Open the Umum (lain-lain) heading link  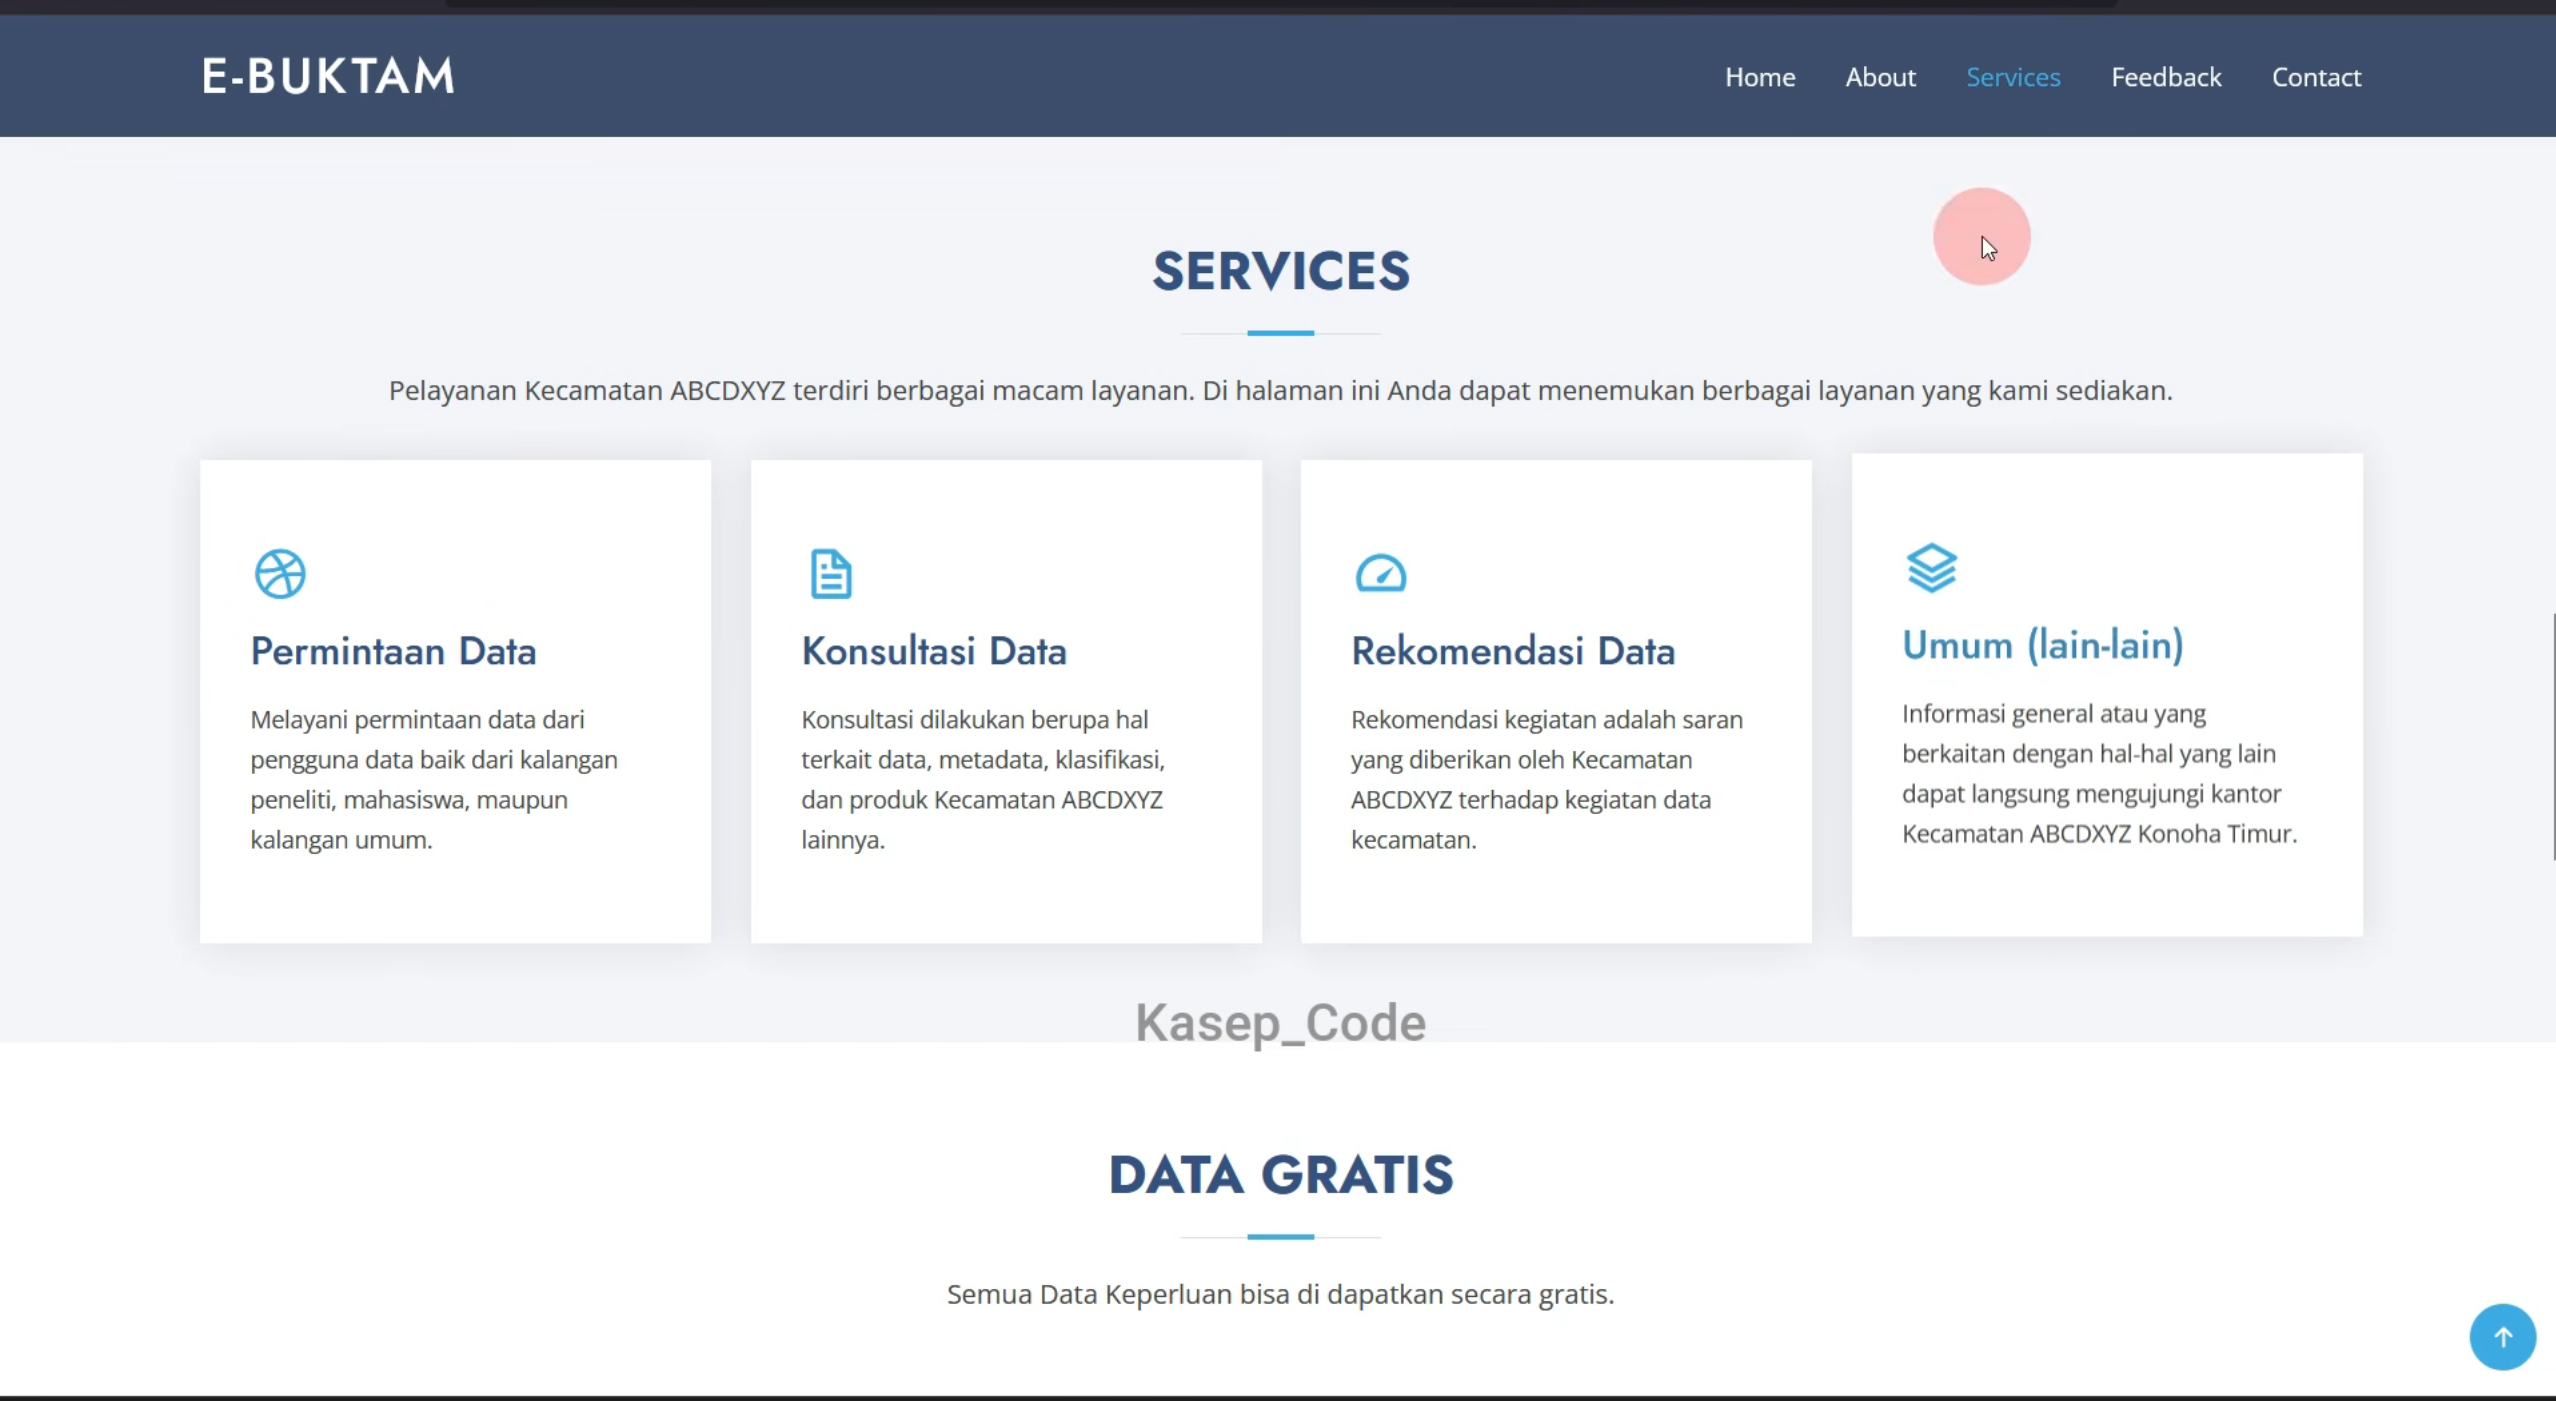(x=2042, y=645)
